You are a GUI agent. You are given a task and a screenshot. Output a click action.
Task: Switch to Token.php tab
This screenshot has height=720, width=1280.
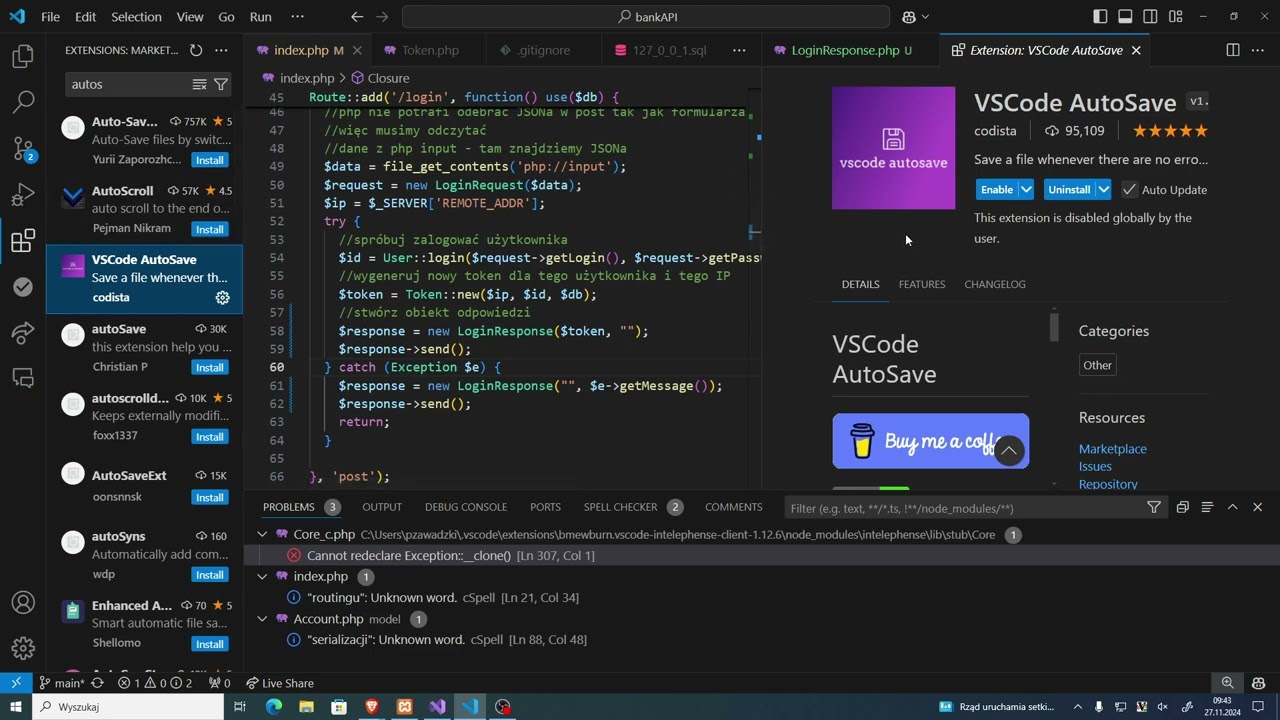point(430,50)
